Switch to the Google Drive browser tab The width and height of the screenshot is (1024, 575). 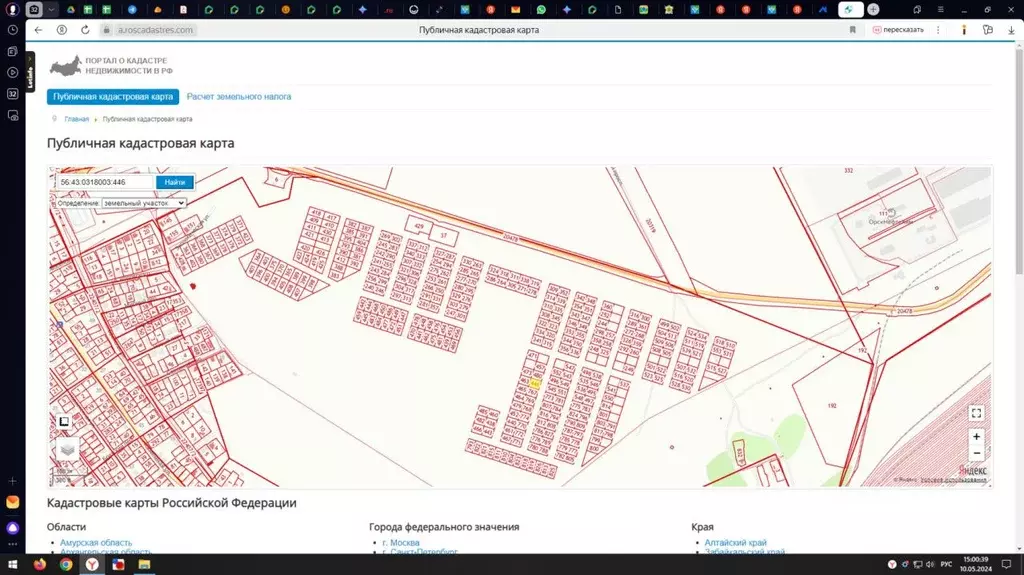click(71, 10)
